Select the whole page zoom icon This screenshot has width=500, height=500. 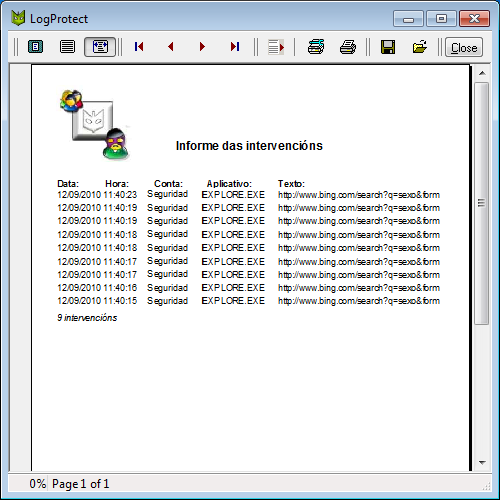[35, 47]
